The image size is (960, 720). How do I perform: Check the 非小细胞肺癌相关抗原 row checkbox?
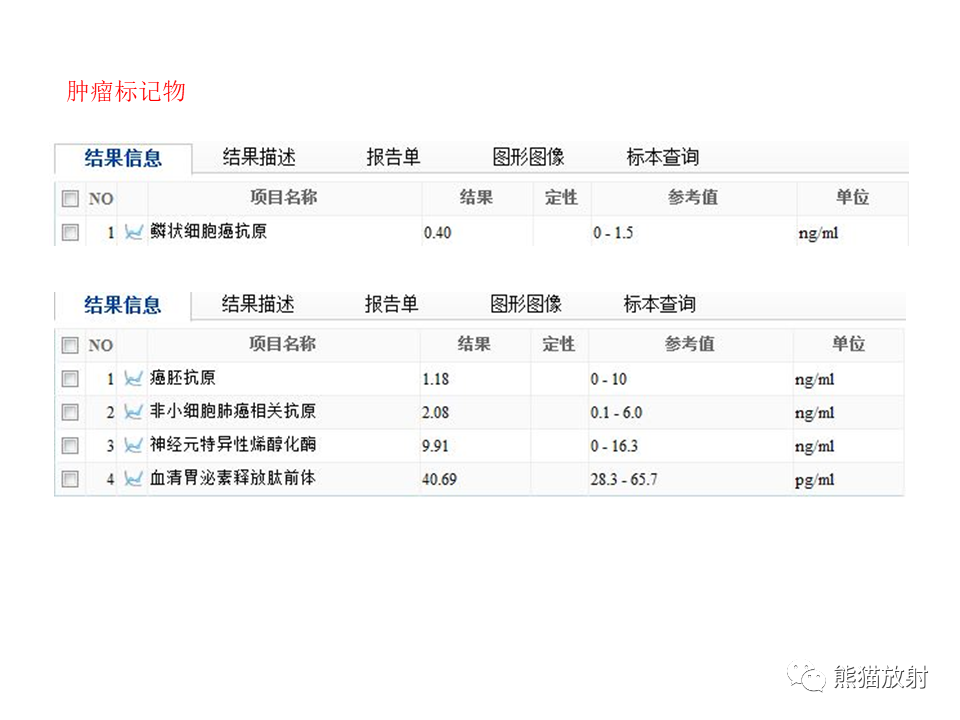(70, 412)
